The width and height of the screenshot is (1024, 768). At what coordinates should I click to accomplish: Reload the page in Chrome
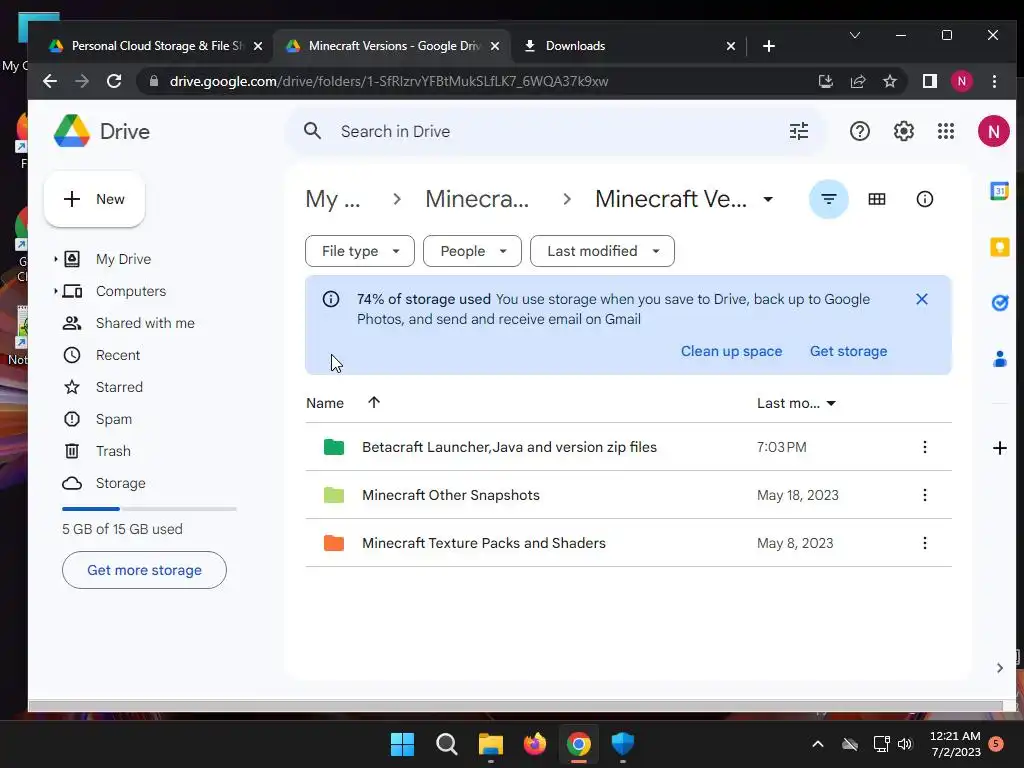(114, 82)
